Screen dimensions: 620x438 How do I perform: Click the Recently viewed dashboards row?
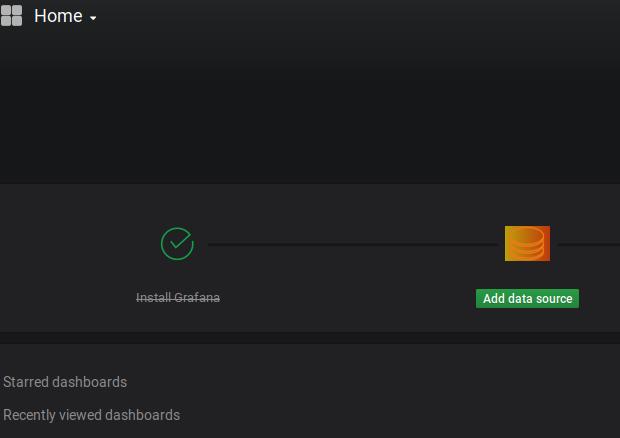tap(92, 415)
